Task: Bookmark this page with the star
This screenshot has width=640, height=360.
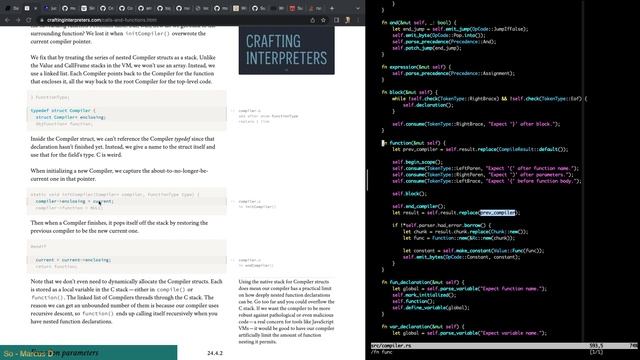Action: [x=323, y=20]
